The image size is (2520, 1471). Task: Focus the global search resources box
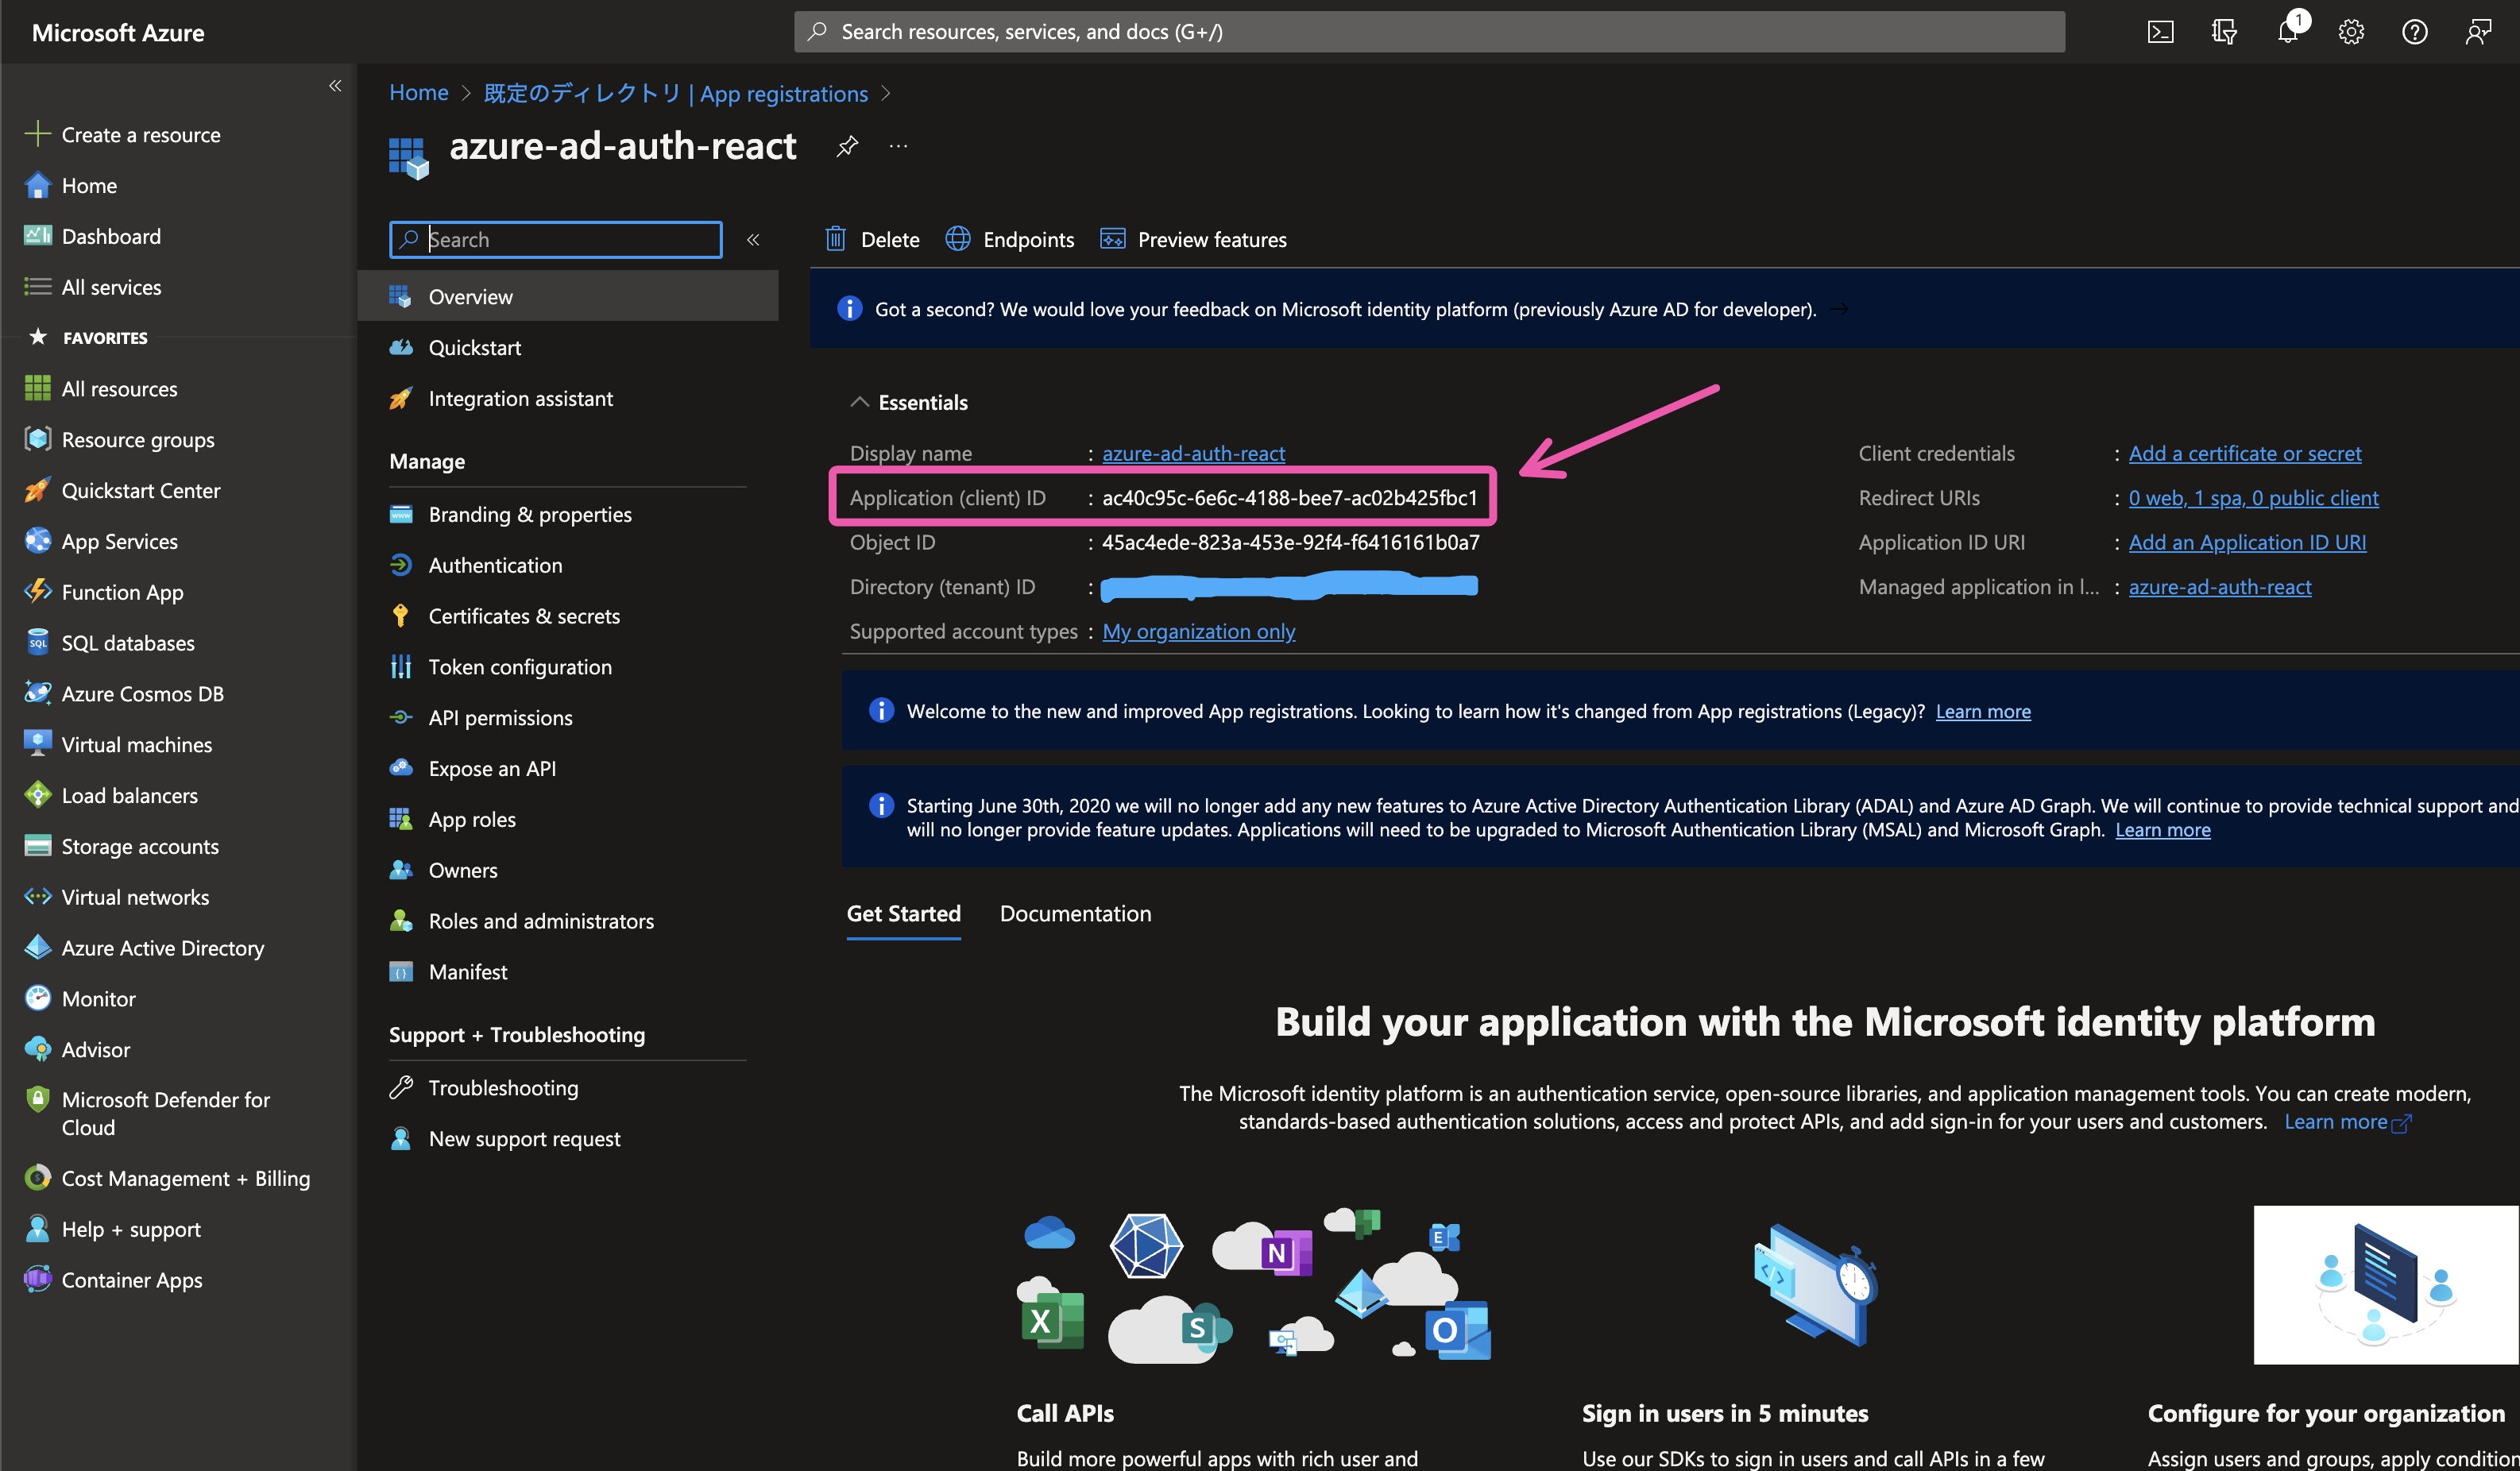click(x=1430, y=32)
